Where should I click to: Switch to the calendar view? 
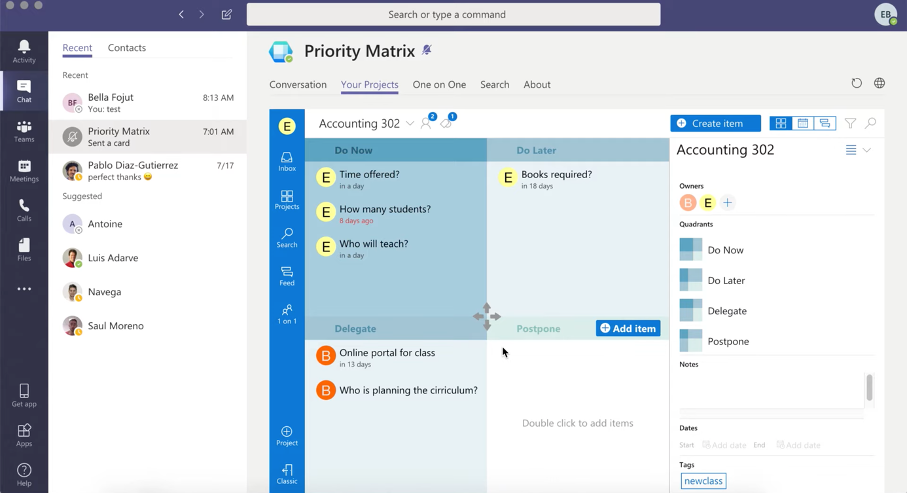(x=802, y=123)
